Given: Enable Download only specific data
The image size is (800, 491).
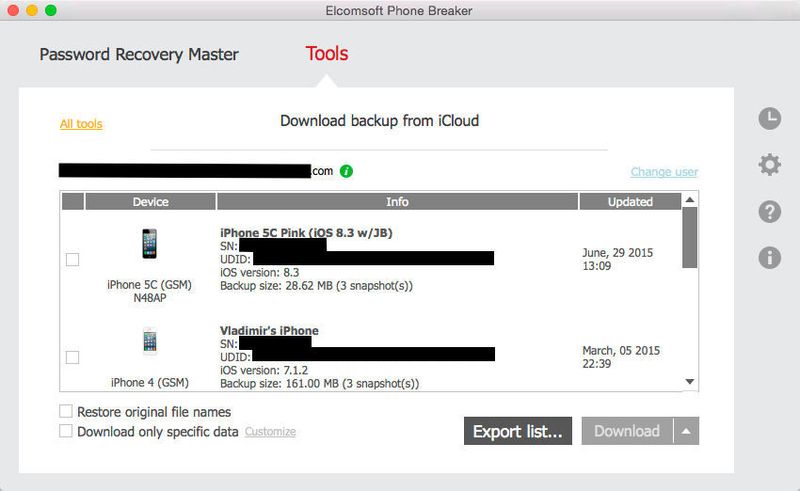Looking at the screenshot, I should tap(66, 431).
